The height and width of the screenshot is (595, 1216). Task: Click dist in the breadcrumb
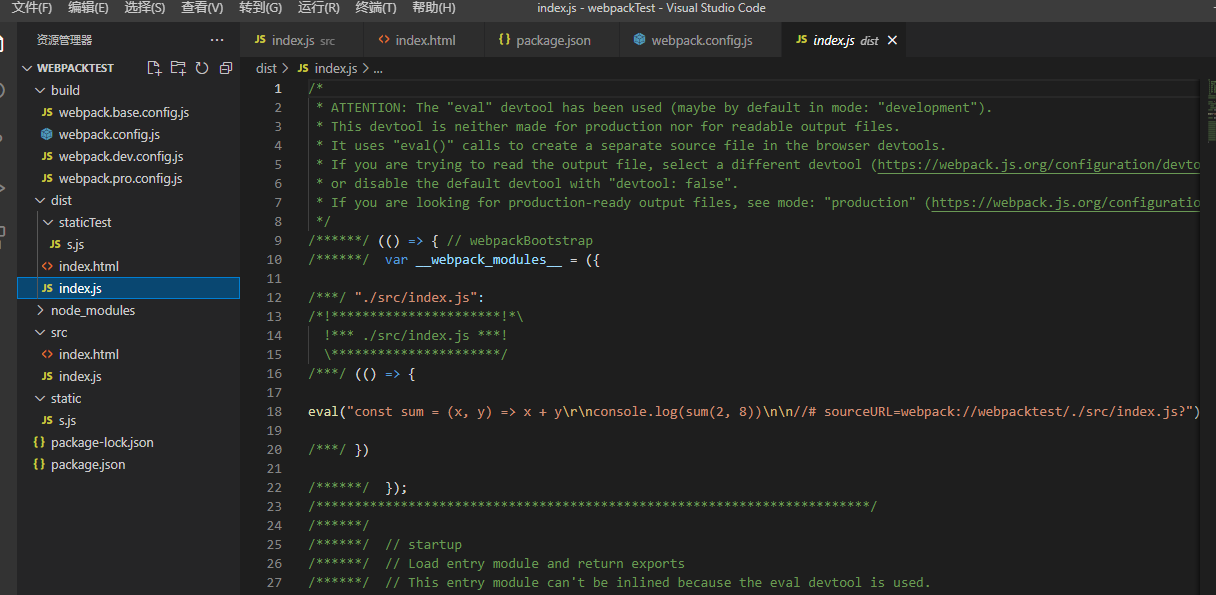point(266,68)
